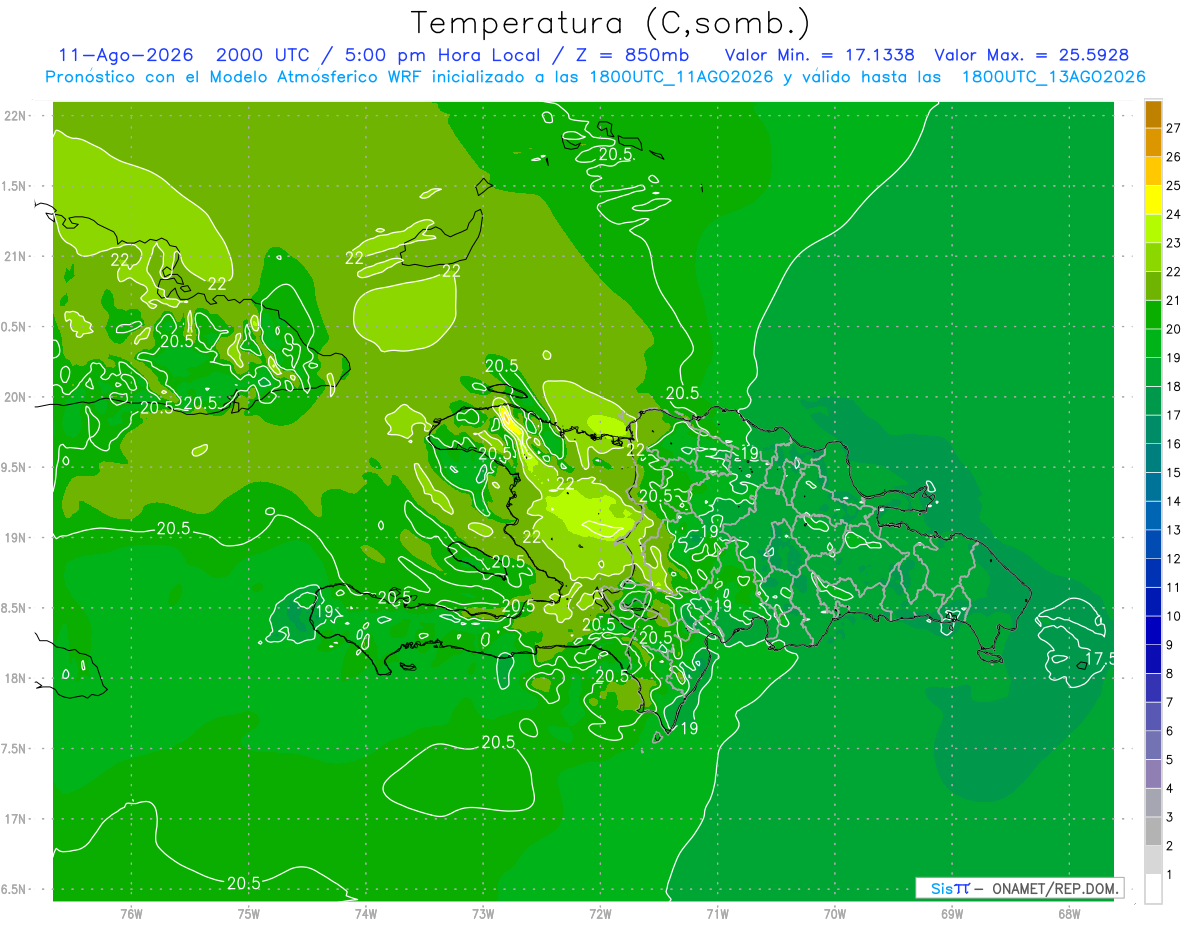Click the purple color bar segment between 5 and 6

[1153, 745]
